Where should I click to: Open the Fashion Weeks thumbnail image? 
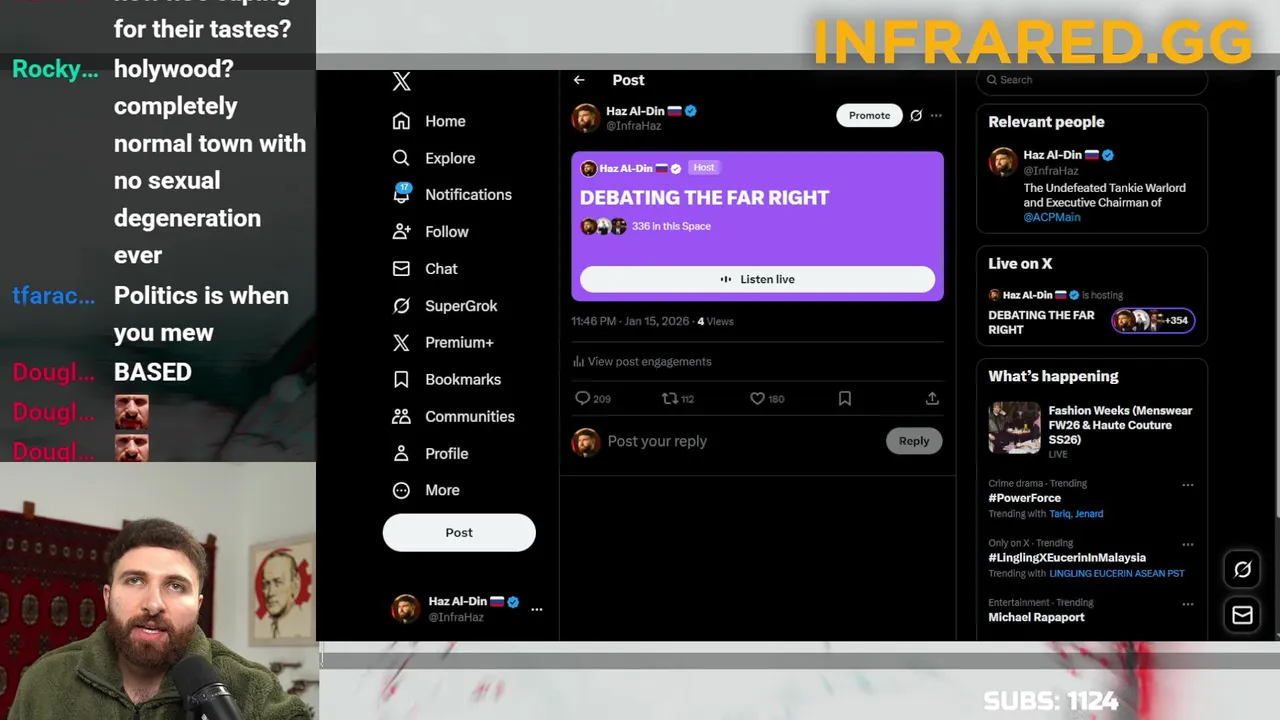[x=1014, y=428]
